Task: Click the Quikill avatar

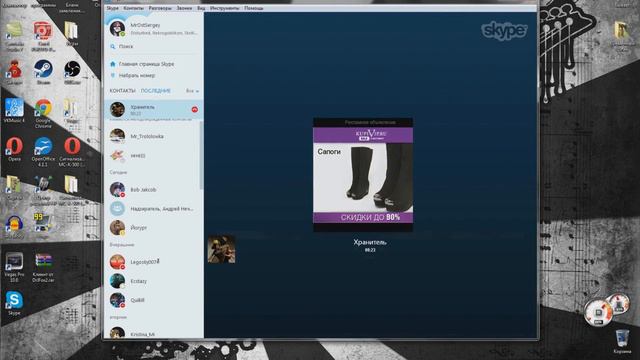Action: point(117,300)
